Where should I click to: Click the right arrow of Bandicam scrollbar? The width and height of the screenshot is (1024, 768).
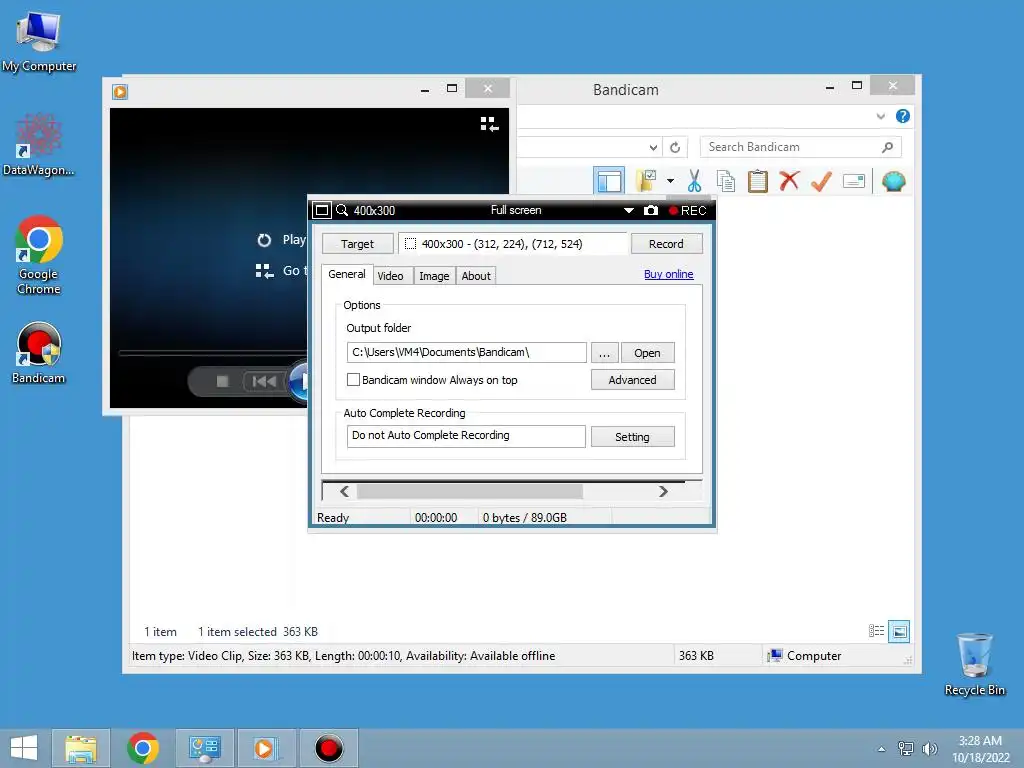click(x=663, y=491)
